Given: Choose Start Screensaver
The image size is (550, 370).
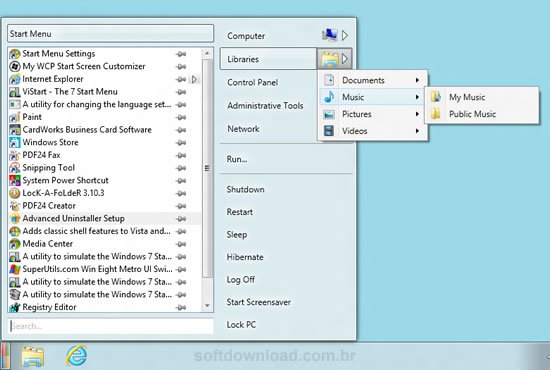Looking at the screenshot, I should point(259,302).
